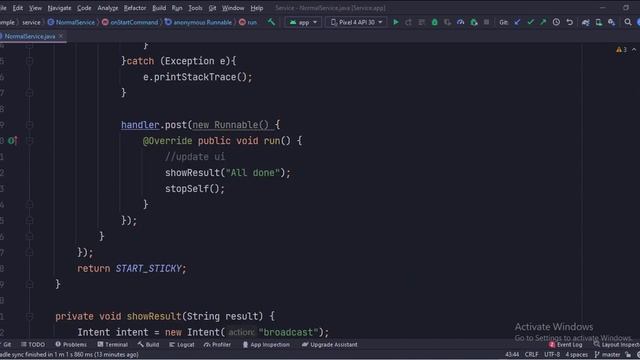
Task: Click the run breadcrumb item
Action: coord(248,22)
